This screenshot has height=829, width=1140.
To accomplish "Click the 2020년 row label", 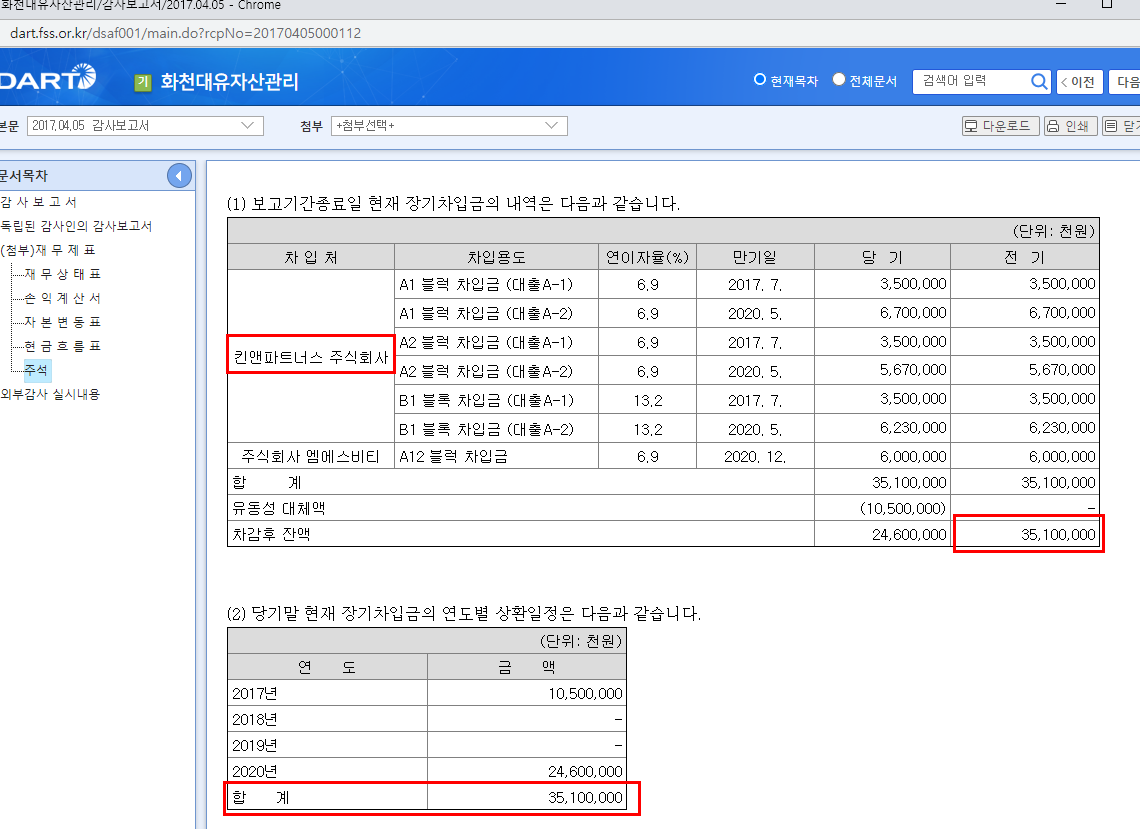I will 254,772.
